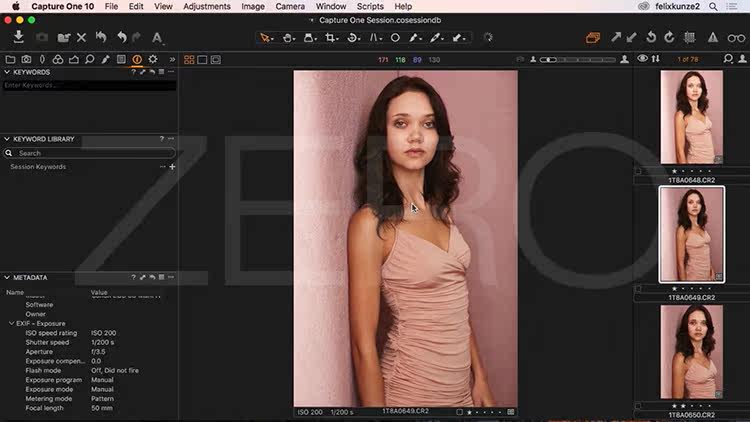Click the exposure warning triangle icon
Image resolution: width=750 pixels, height=422 pixels.
(x=712, y=37)
